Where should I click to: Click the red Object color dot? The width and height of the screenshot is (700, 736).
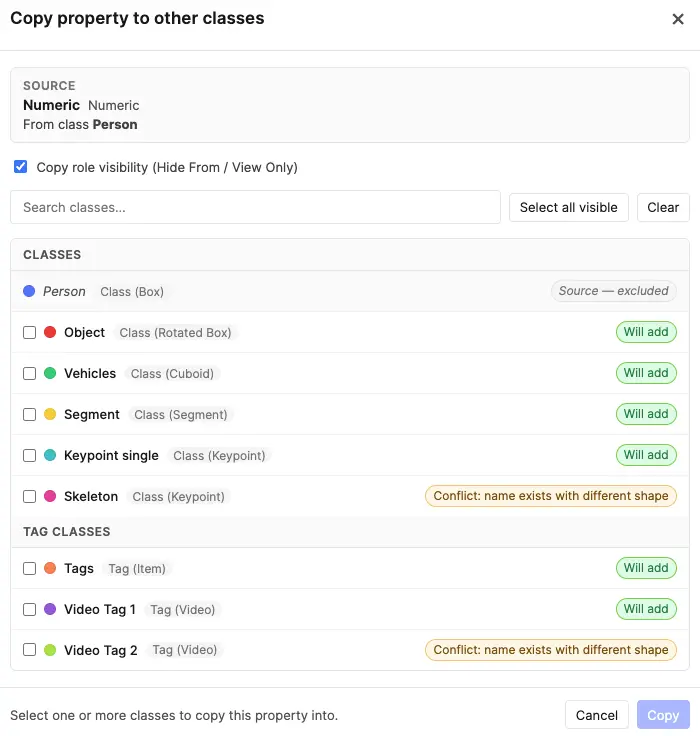50,332
